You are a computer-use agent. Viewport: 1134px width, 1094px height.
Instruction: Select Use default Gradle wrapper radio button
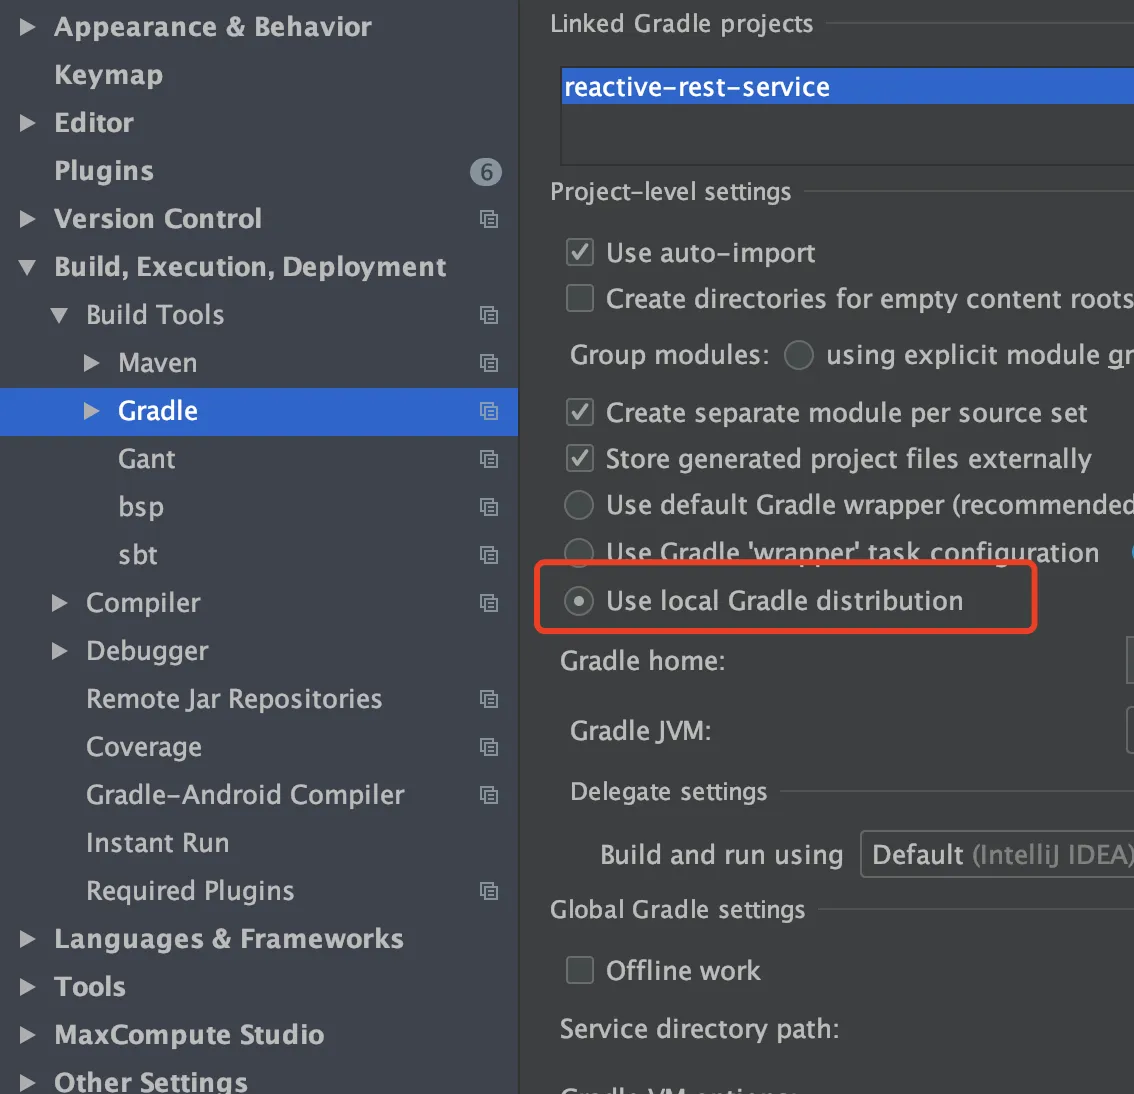point(579,505)
